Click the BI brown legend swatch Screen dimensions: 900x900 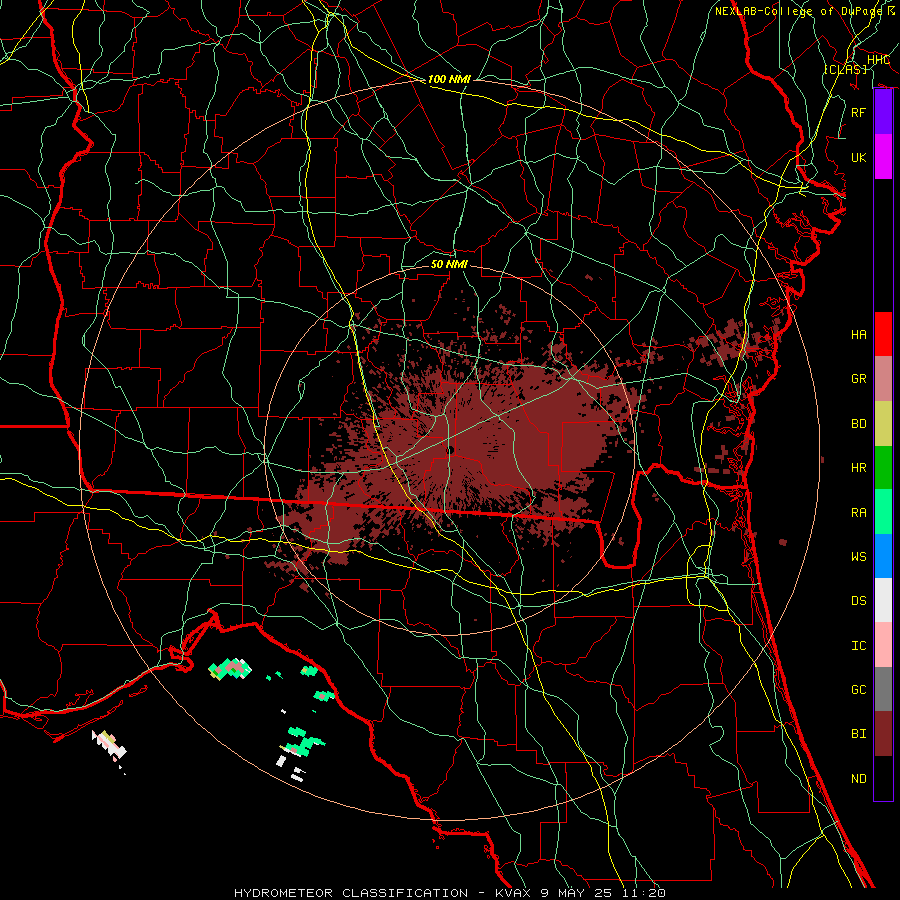(x=883, y=734)
